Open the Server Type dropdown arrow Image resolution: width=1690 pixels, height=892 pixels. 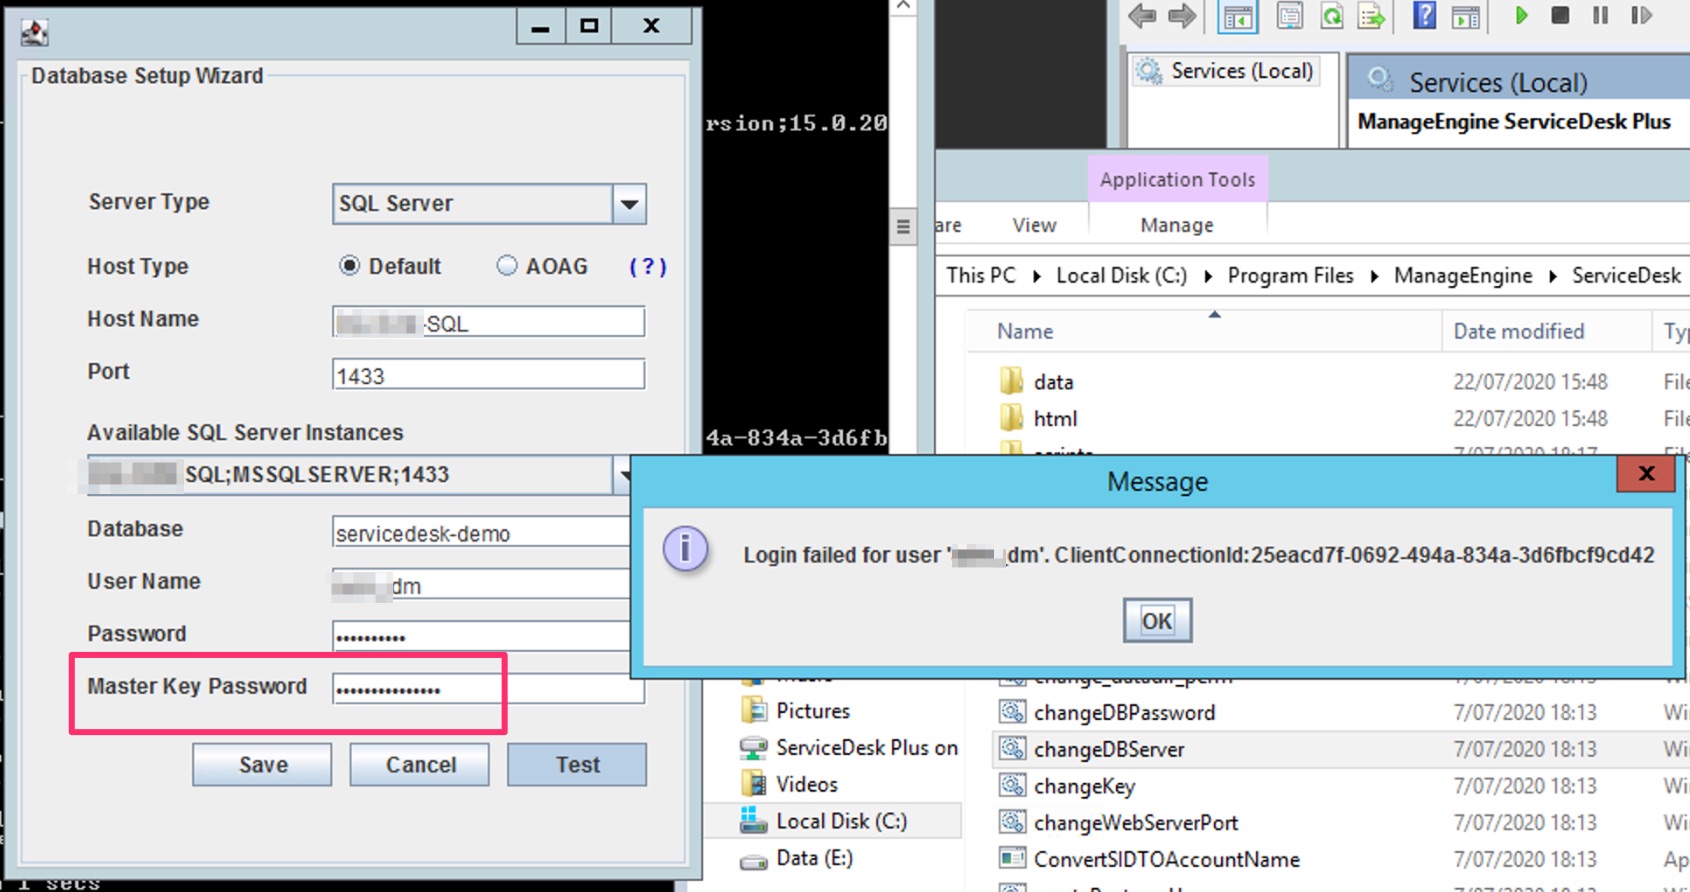coord(629,204)
